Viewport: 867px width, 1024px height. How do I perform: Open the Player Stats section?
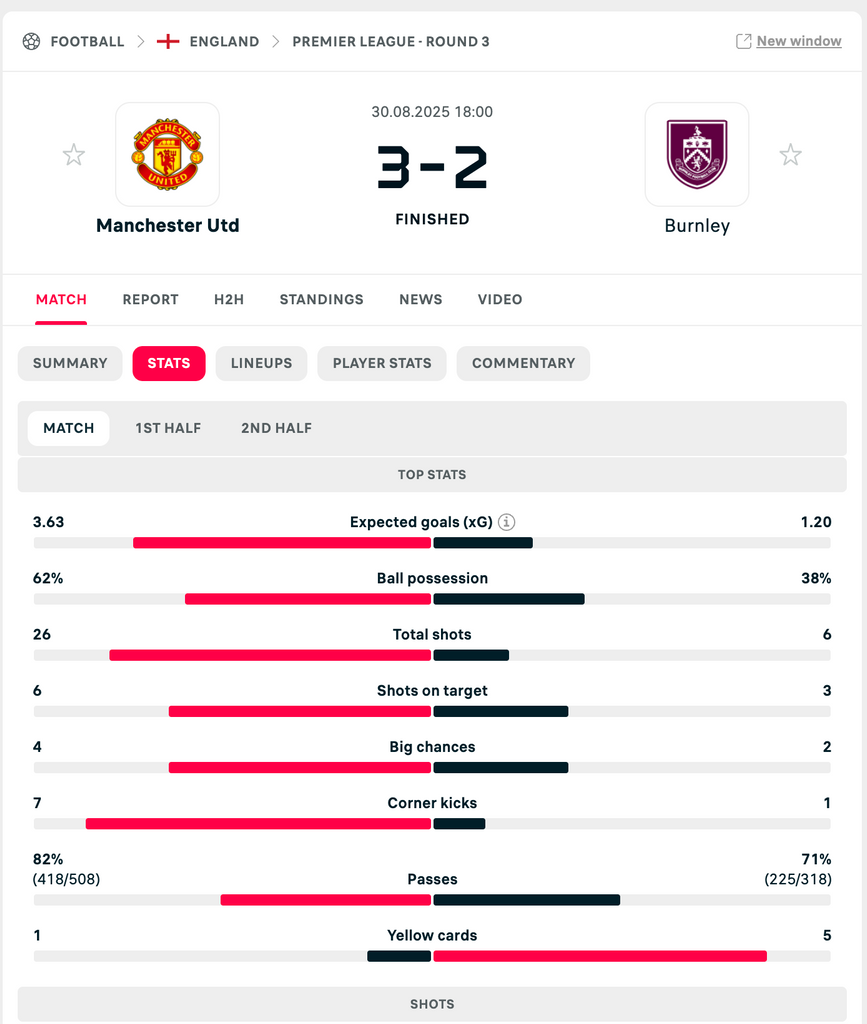click(382, 363)
